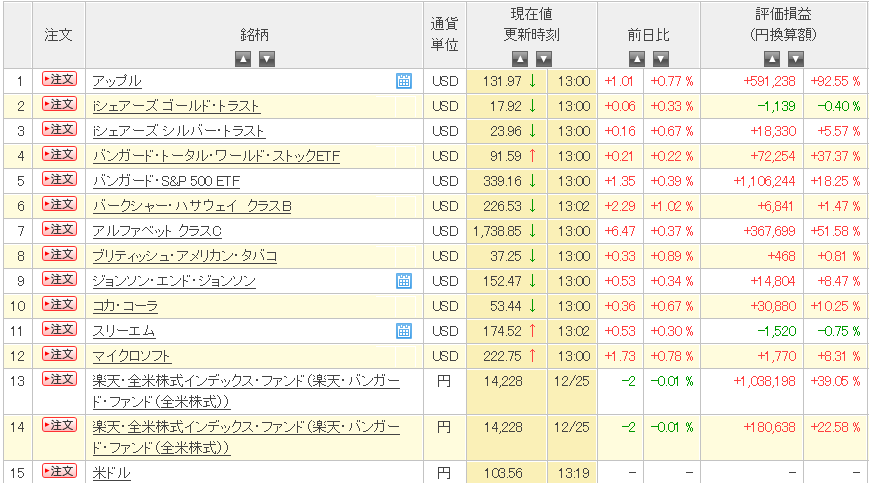
Task: Click 注文 button for iシェアーズ シルバー・トラスト
Action: click(59, 129)
